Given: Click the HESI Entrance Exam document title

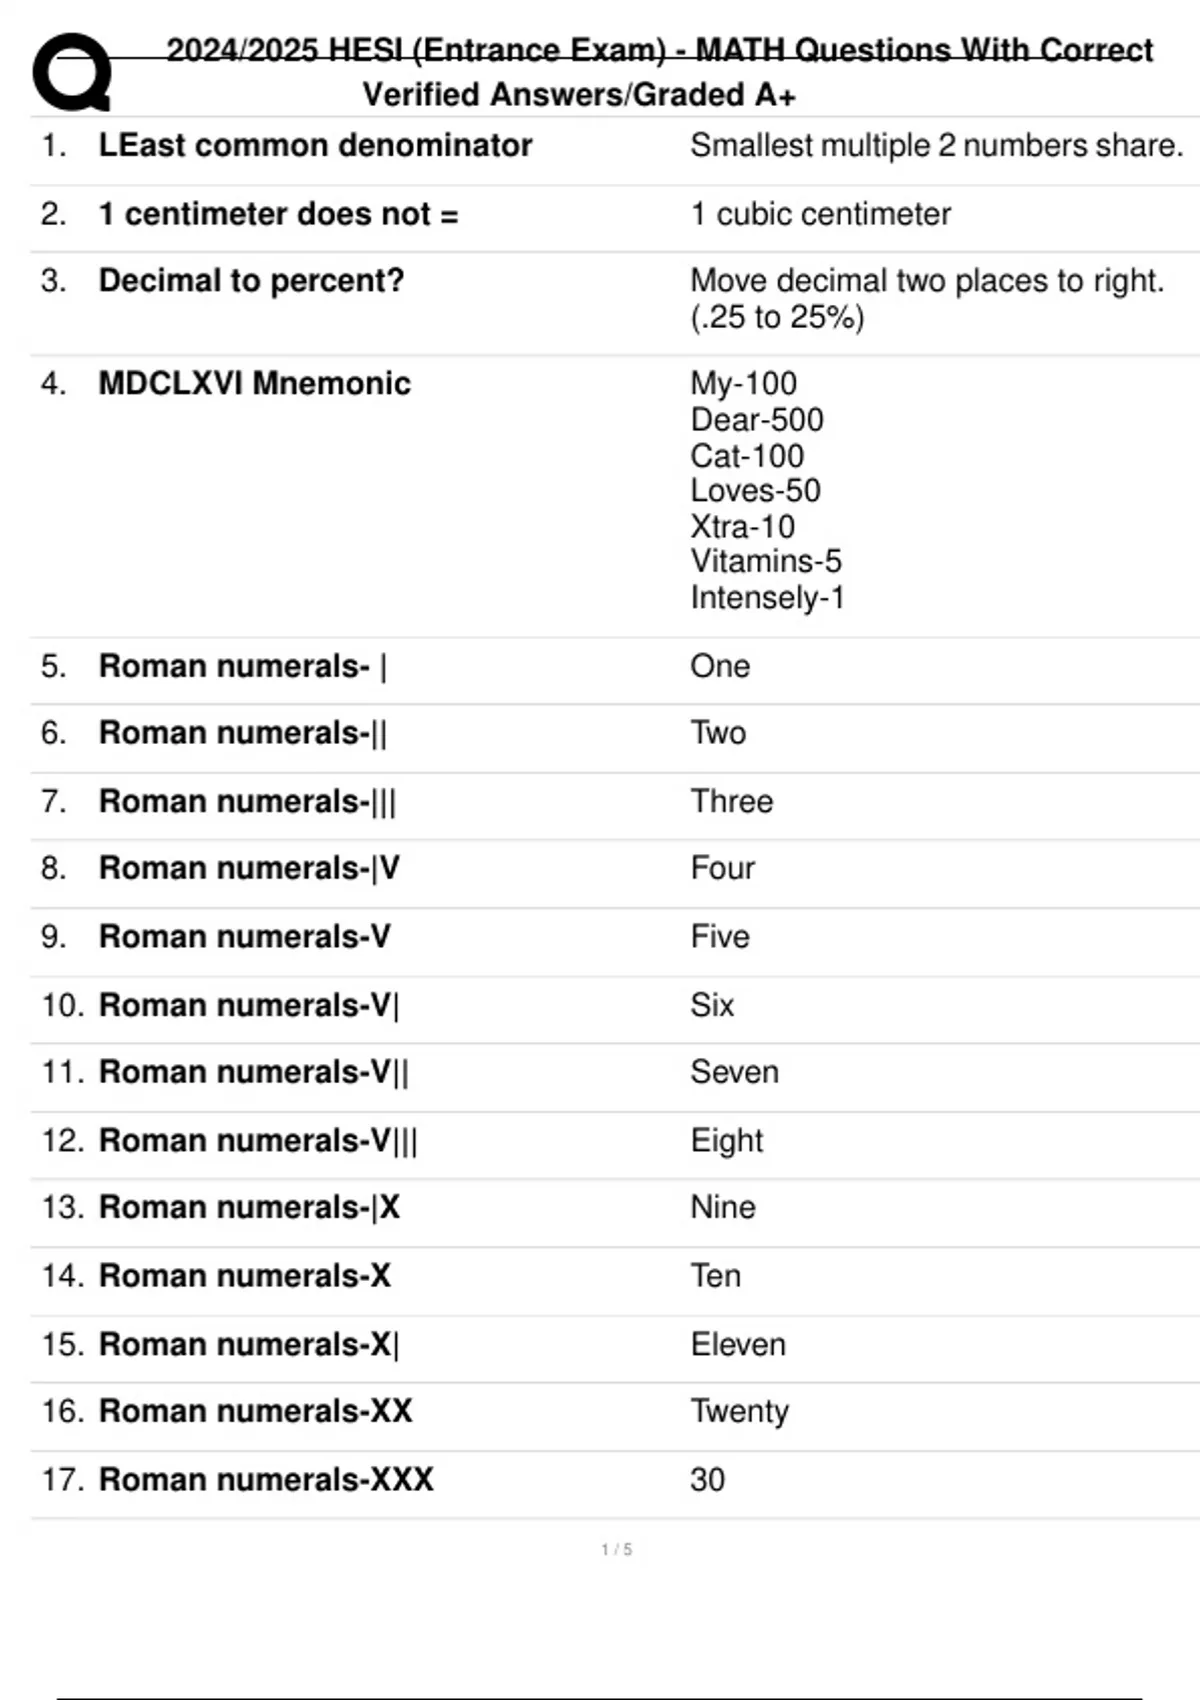Looking at the screenshot, I should click(x=658, y=72).
